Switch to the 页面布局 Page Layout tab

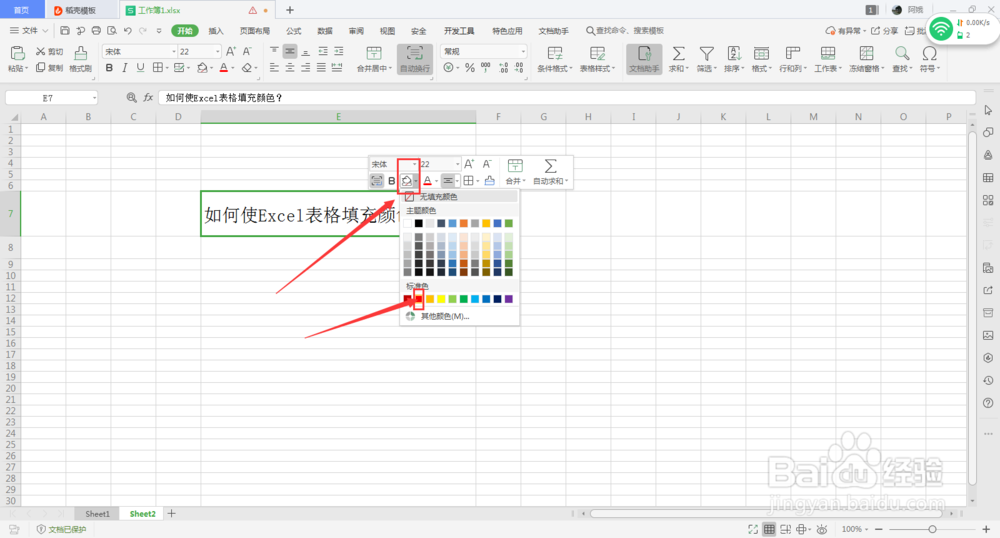point(255,31)
